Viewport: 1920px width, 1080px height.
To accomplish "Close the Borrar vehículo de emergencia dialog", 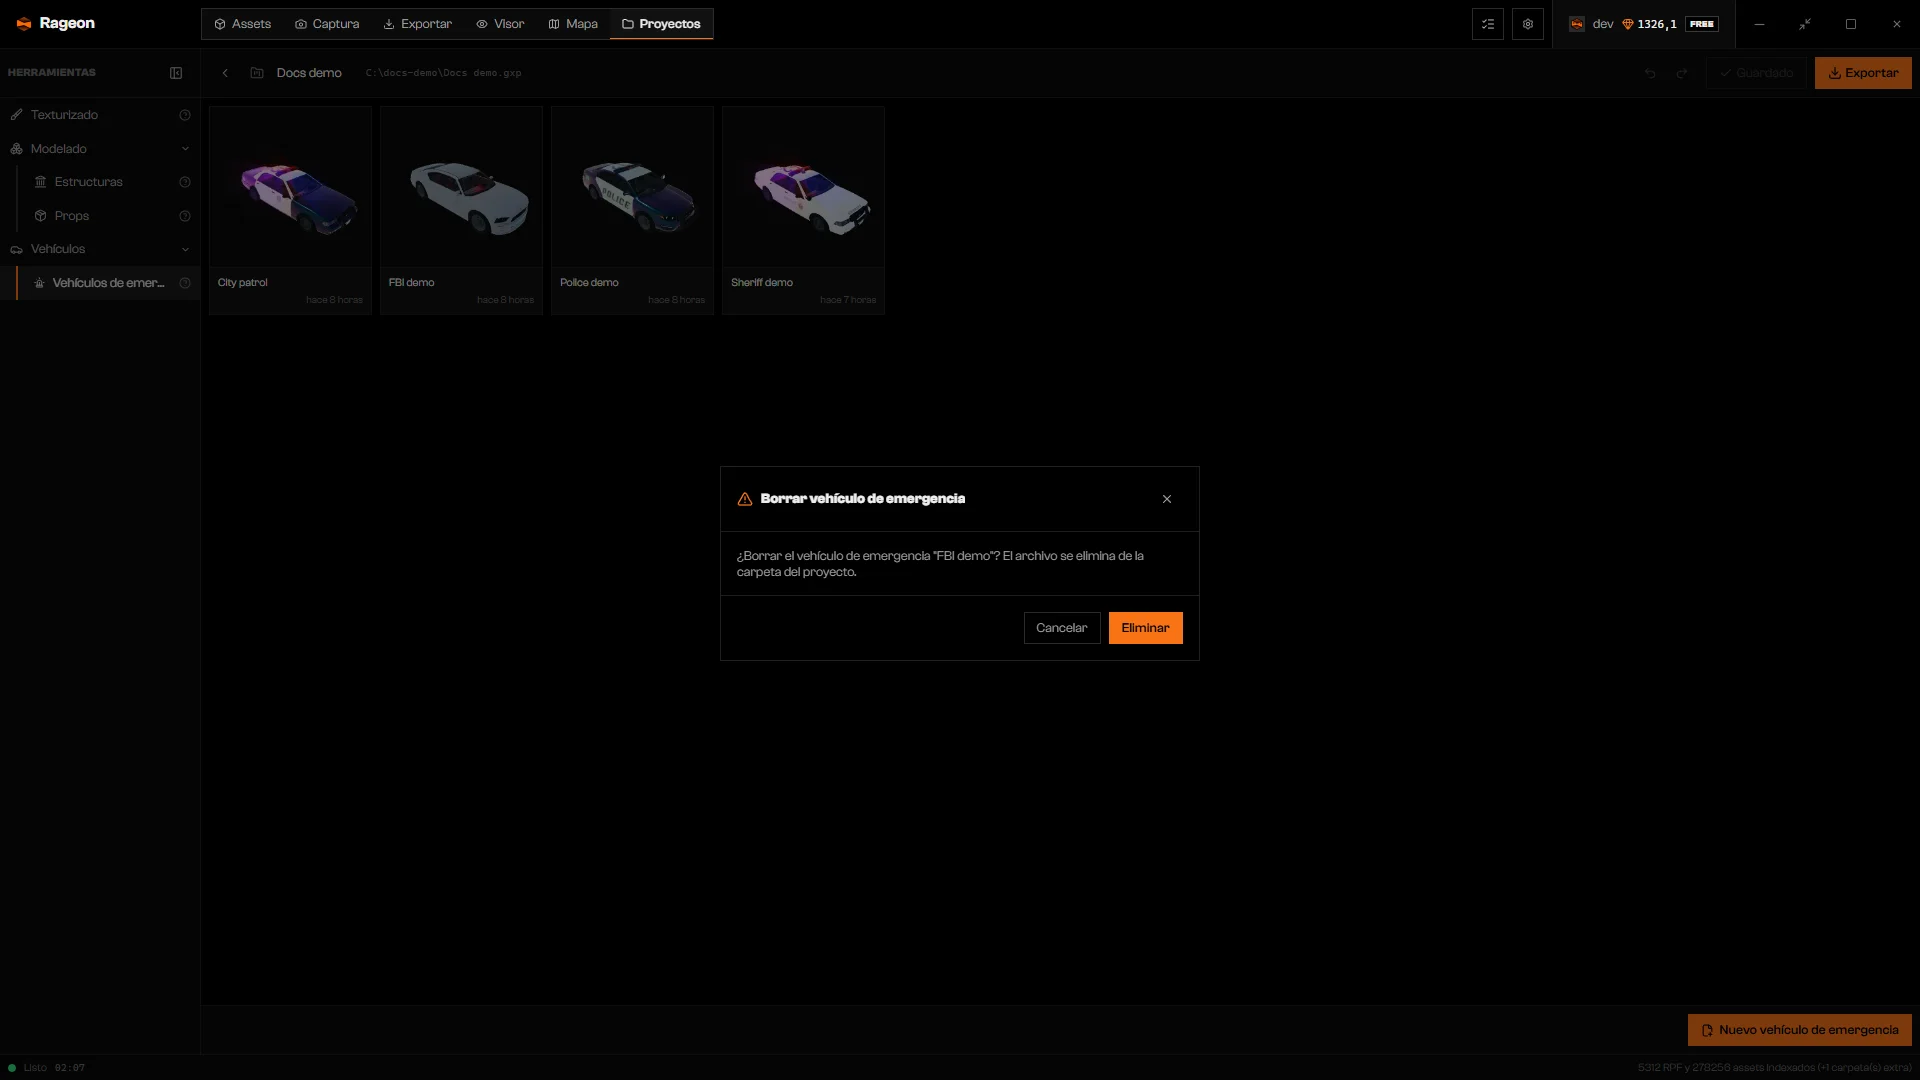I will click(1167, 499).
